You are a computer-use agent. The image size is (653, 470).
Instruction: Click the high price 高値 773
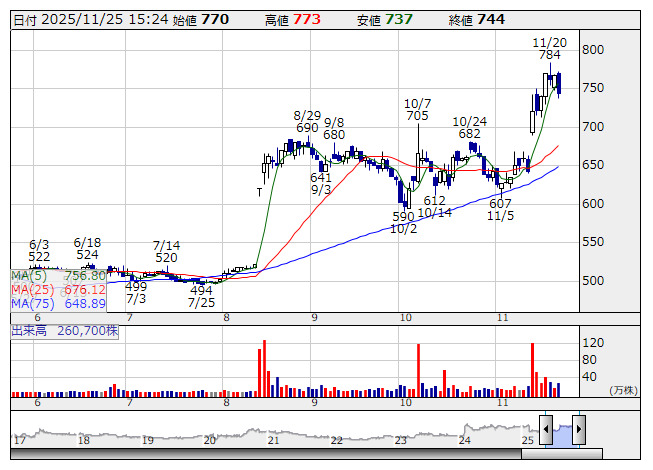[293, 20]
